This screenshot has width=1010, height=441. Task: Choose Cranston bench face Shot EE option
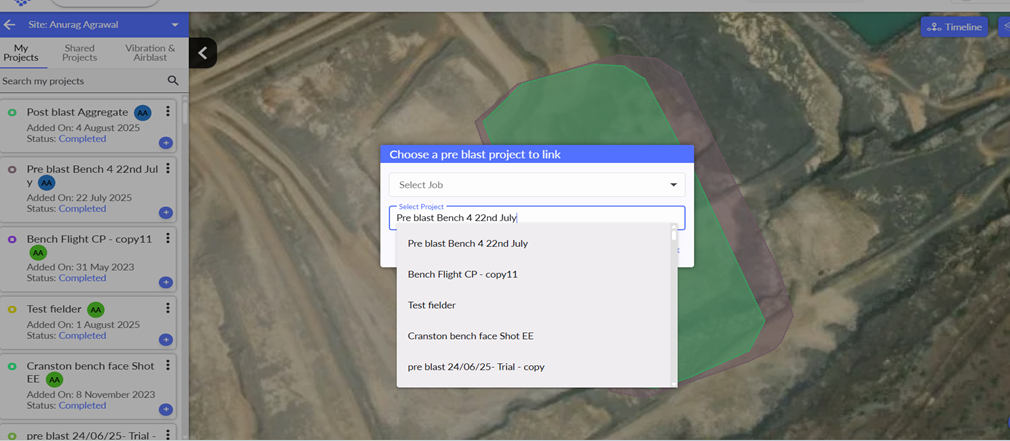point(534,336)
